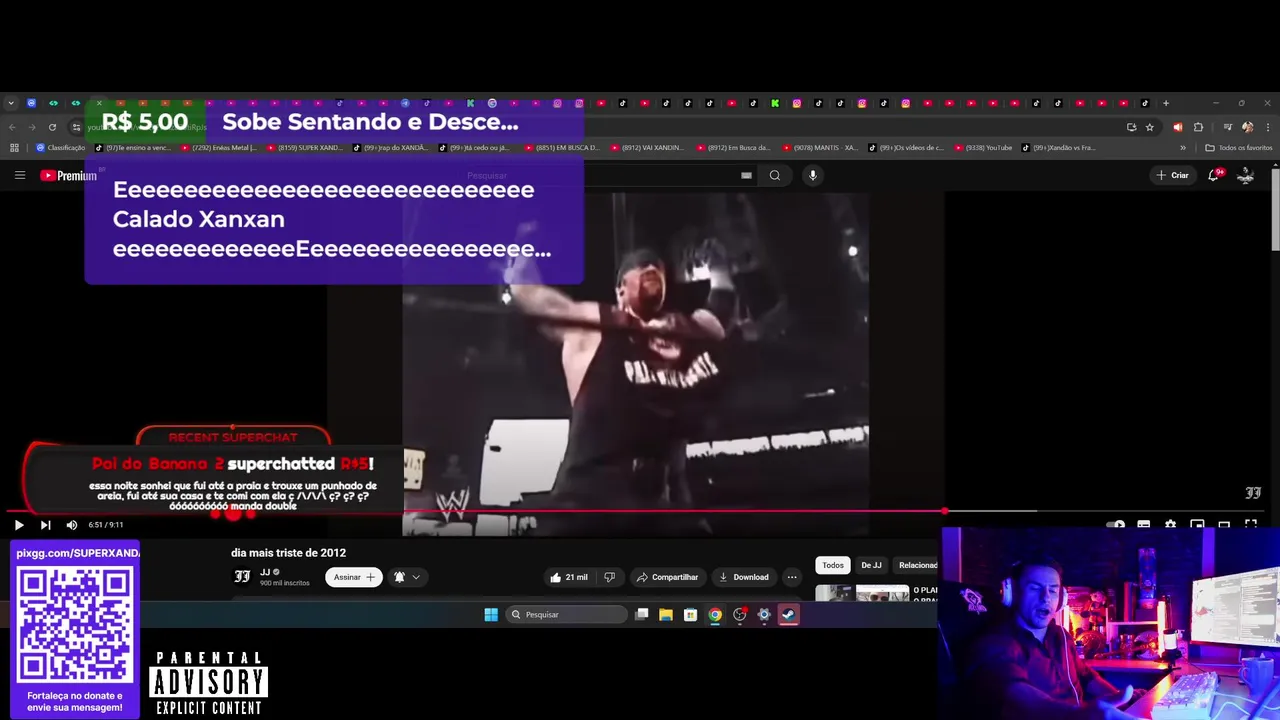
Task: Go back in Chrome
Action: [12, 127]
